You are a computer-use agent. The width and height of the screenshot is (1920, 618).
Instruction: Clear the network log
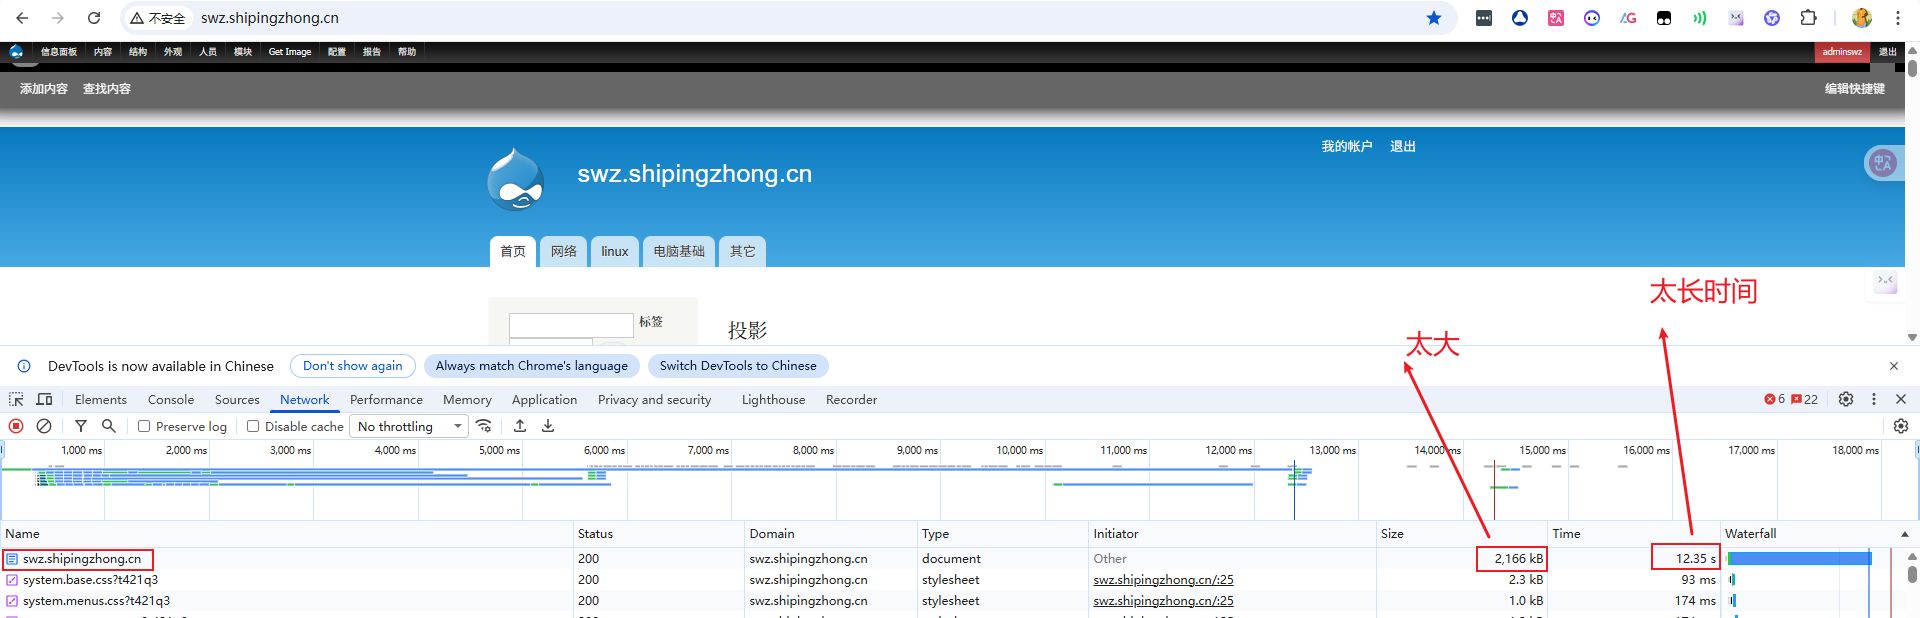tap(44, 426)
